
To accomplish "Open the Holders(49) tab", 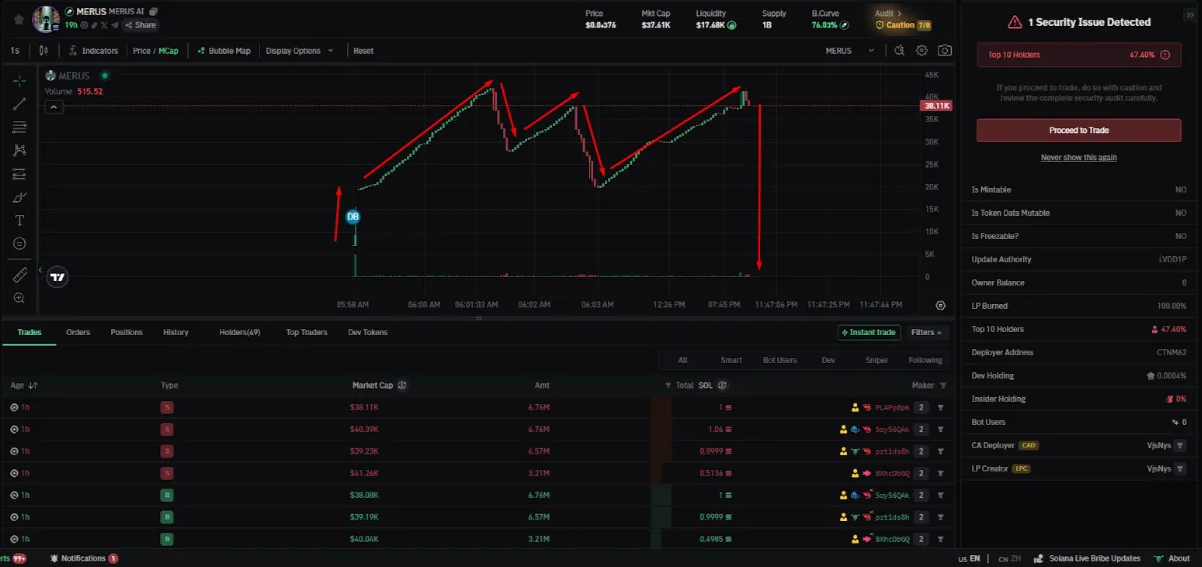I will (x=240, y=332).
